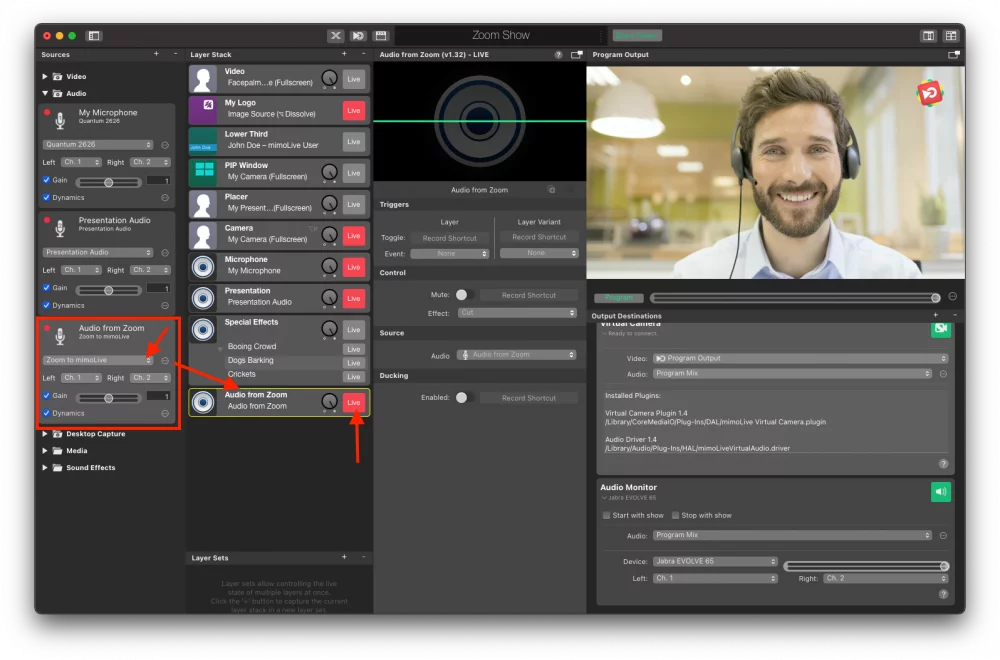Click Record Shortcut for Mute
The image size is (1000, 660).
[529, 295]
